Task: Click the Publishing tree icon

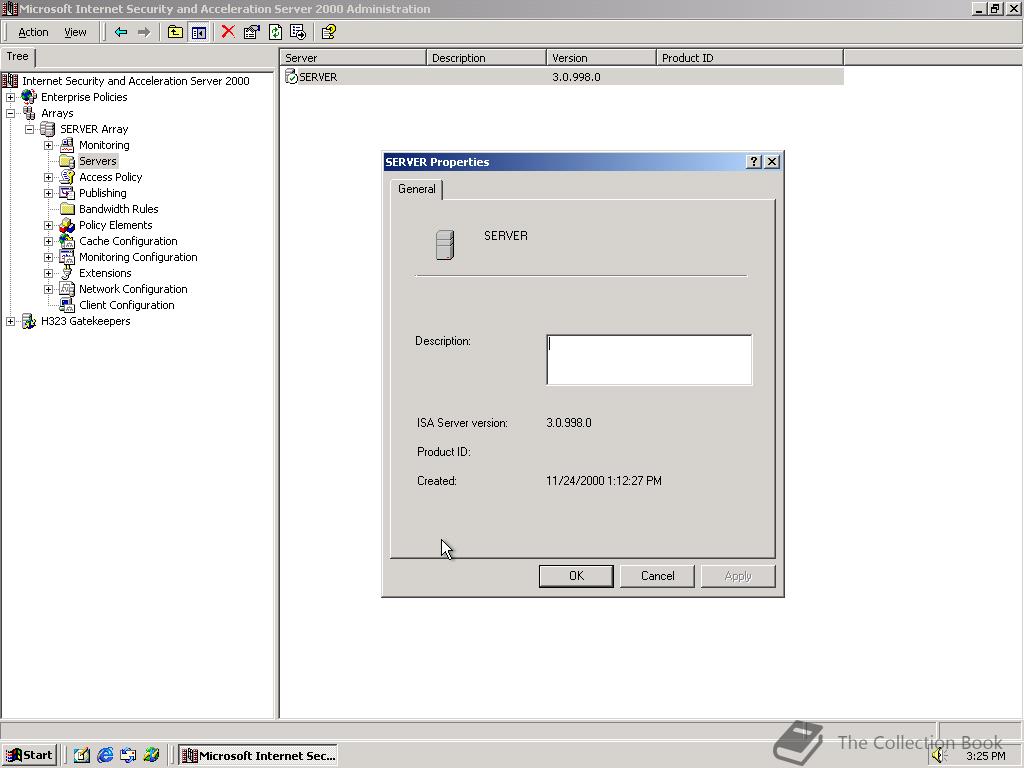Action: [67, 193]
